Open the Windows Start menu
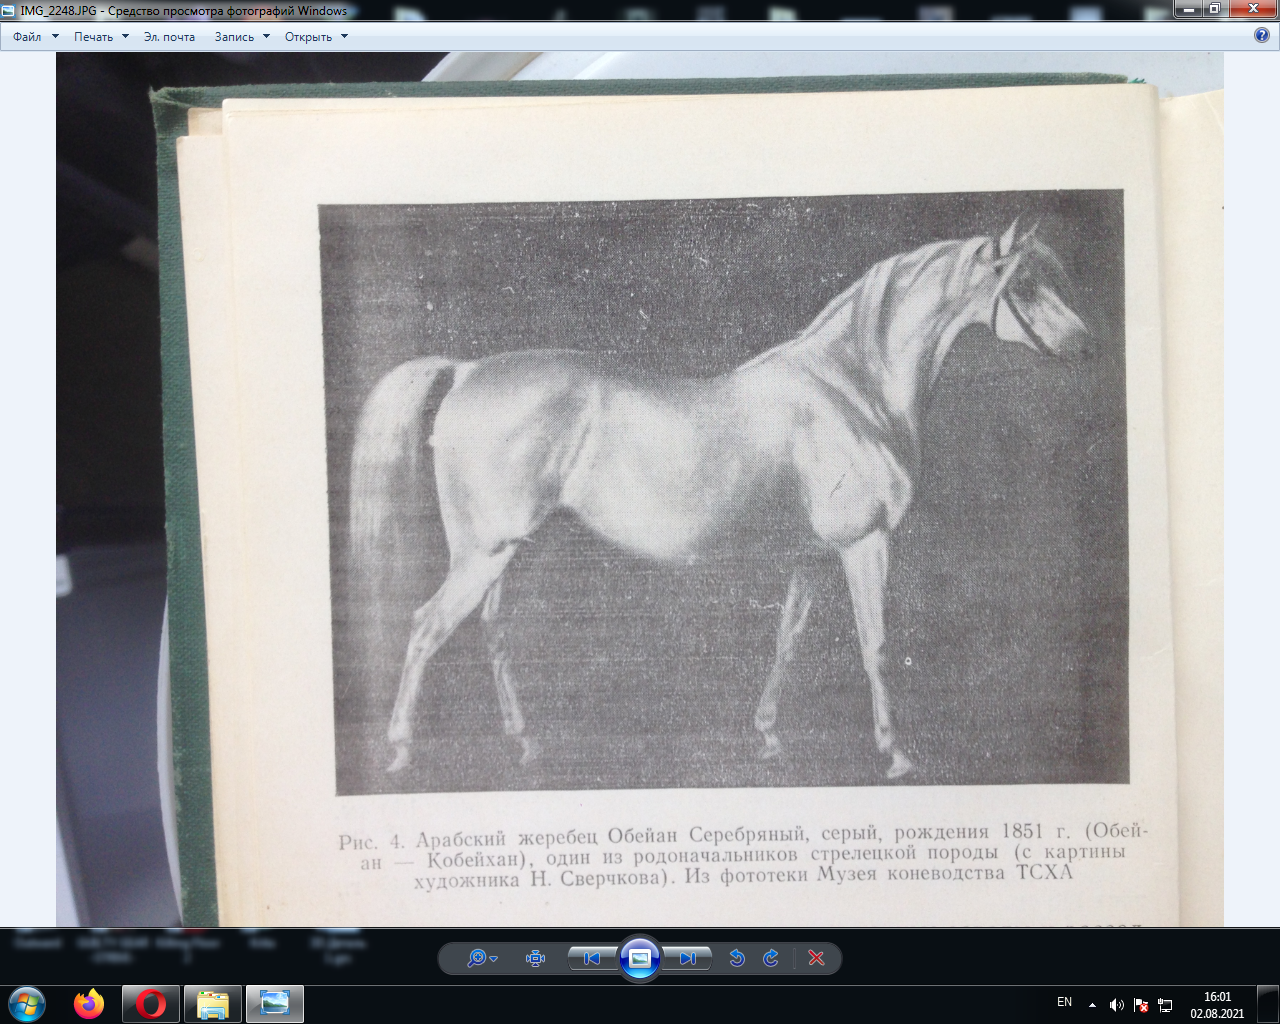Viewport: 1280px width, 1024px height. (x=27, y=1003)
